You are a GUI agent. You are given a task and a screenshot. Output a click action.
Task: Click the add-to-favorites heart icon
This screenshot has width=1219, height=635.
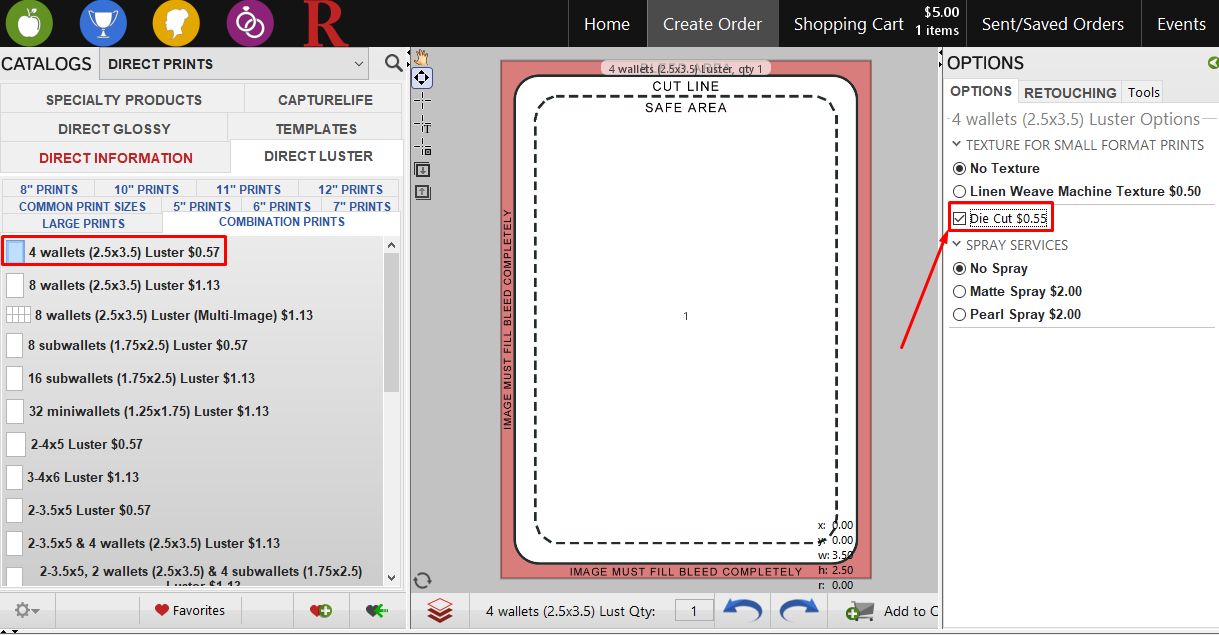click(321, 610)
